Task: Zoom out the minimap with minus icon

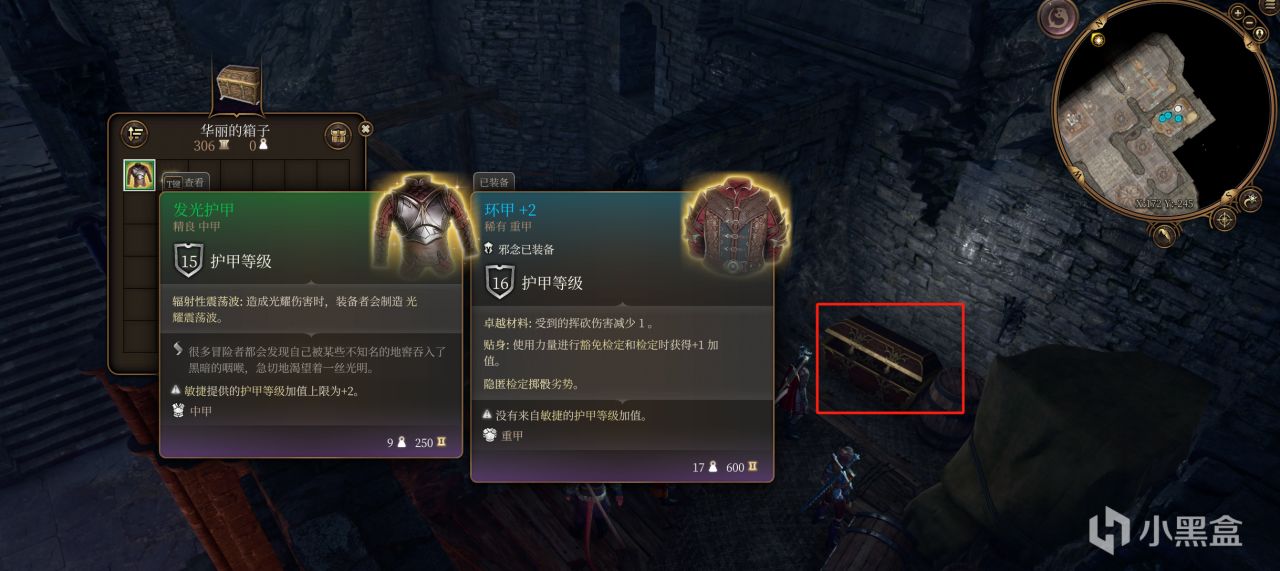Action: coord(1250,21)
